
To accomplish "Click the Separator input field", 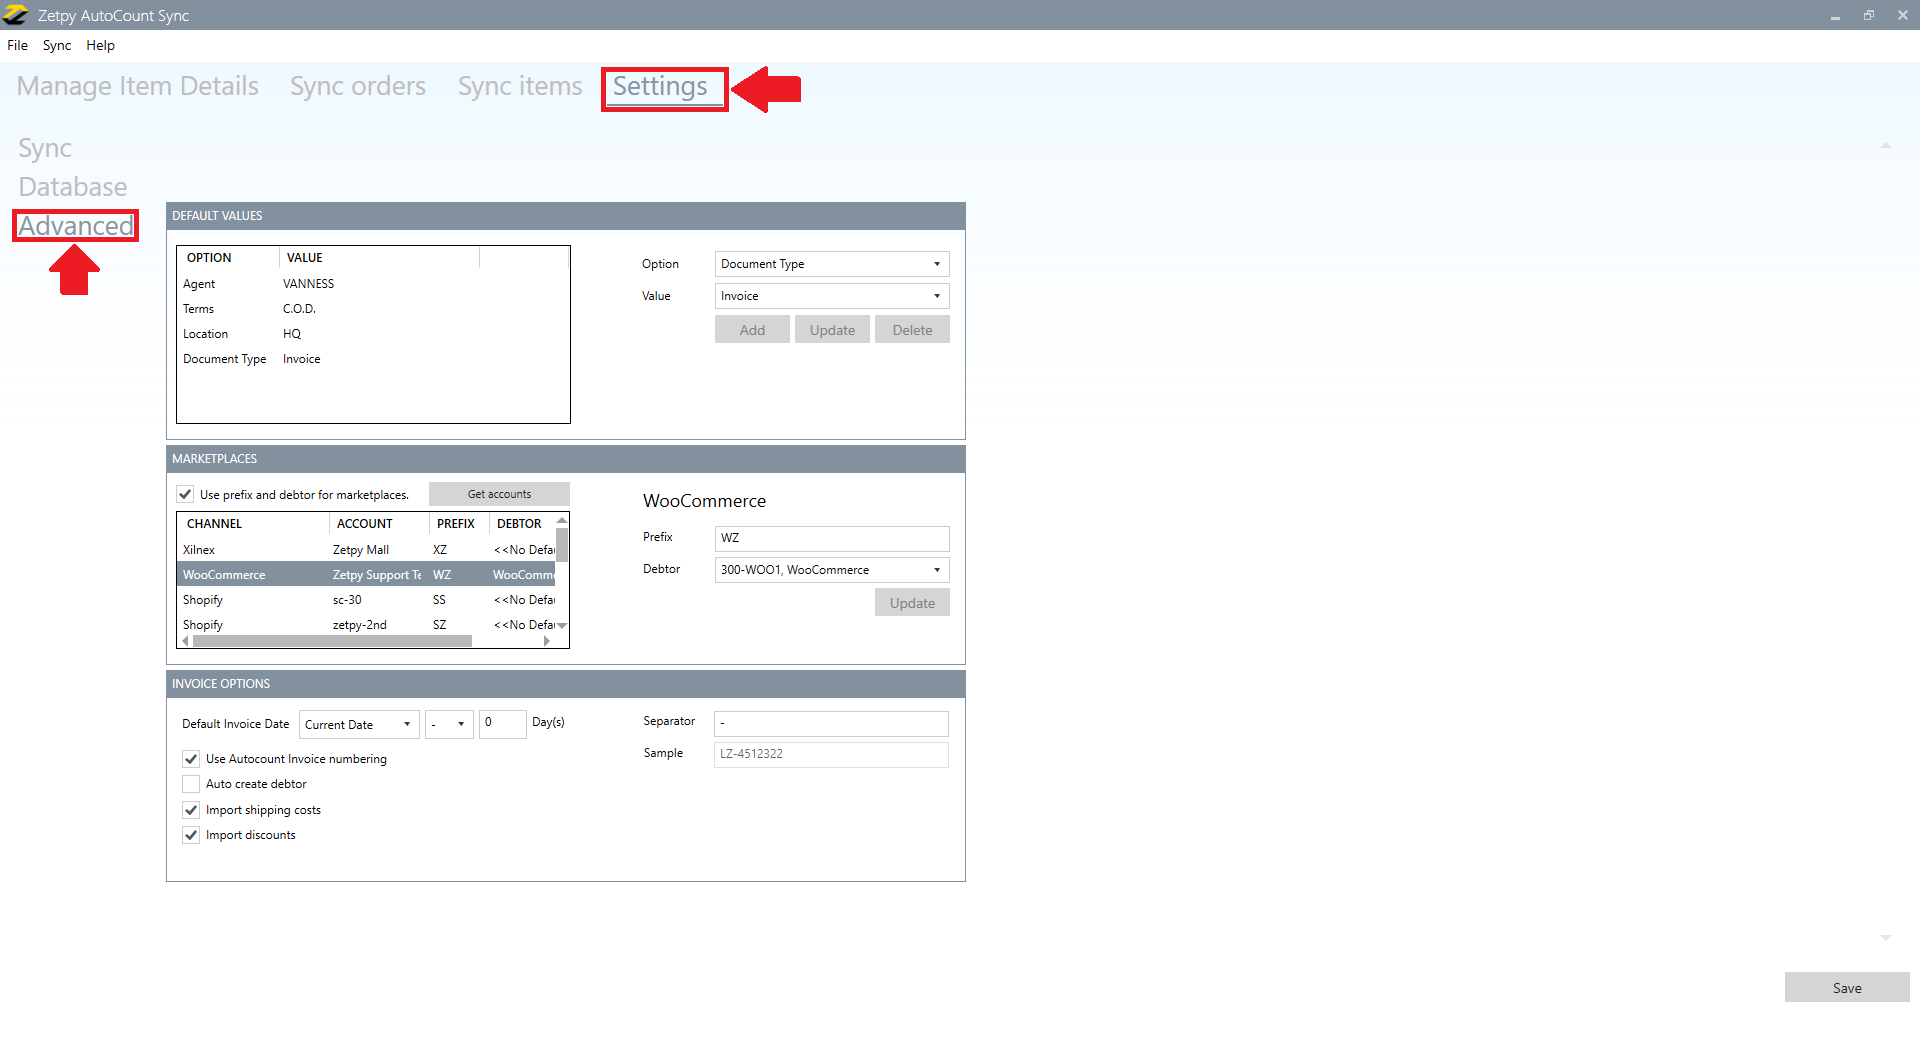I will pyautogui.click(x=831, y=723).
